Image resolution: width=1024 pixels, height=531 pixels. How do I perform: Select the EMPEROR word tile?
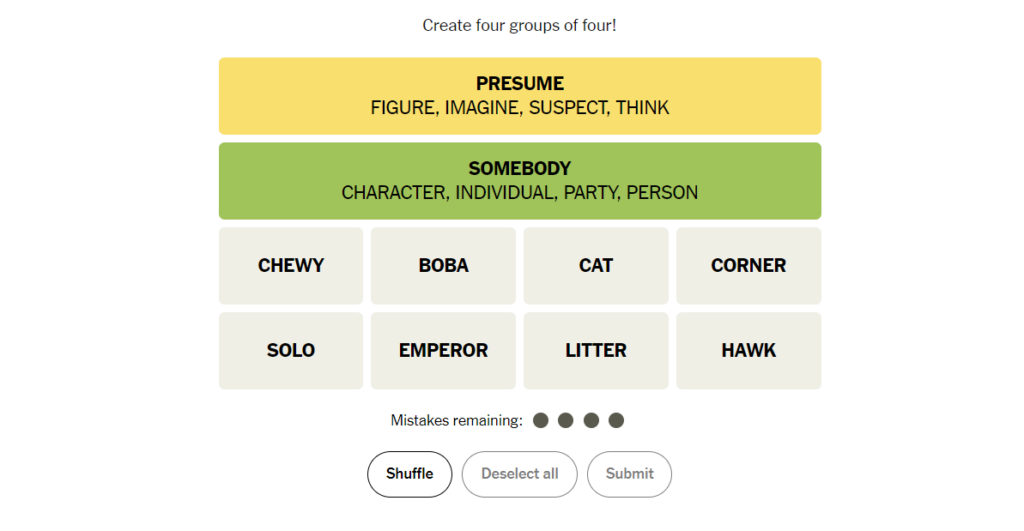click(x=443, y=351)
